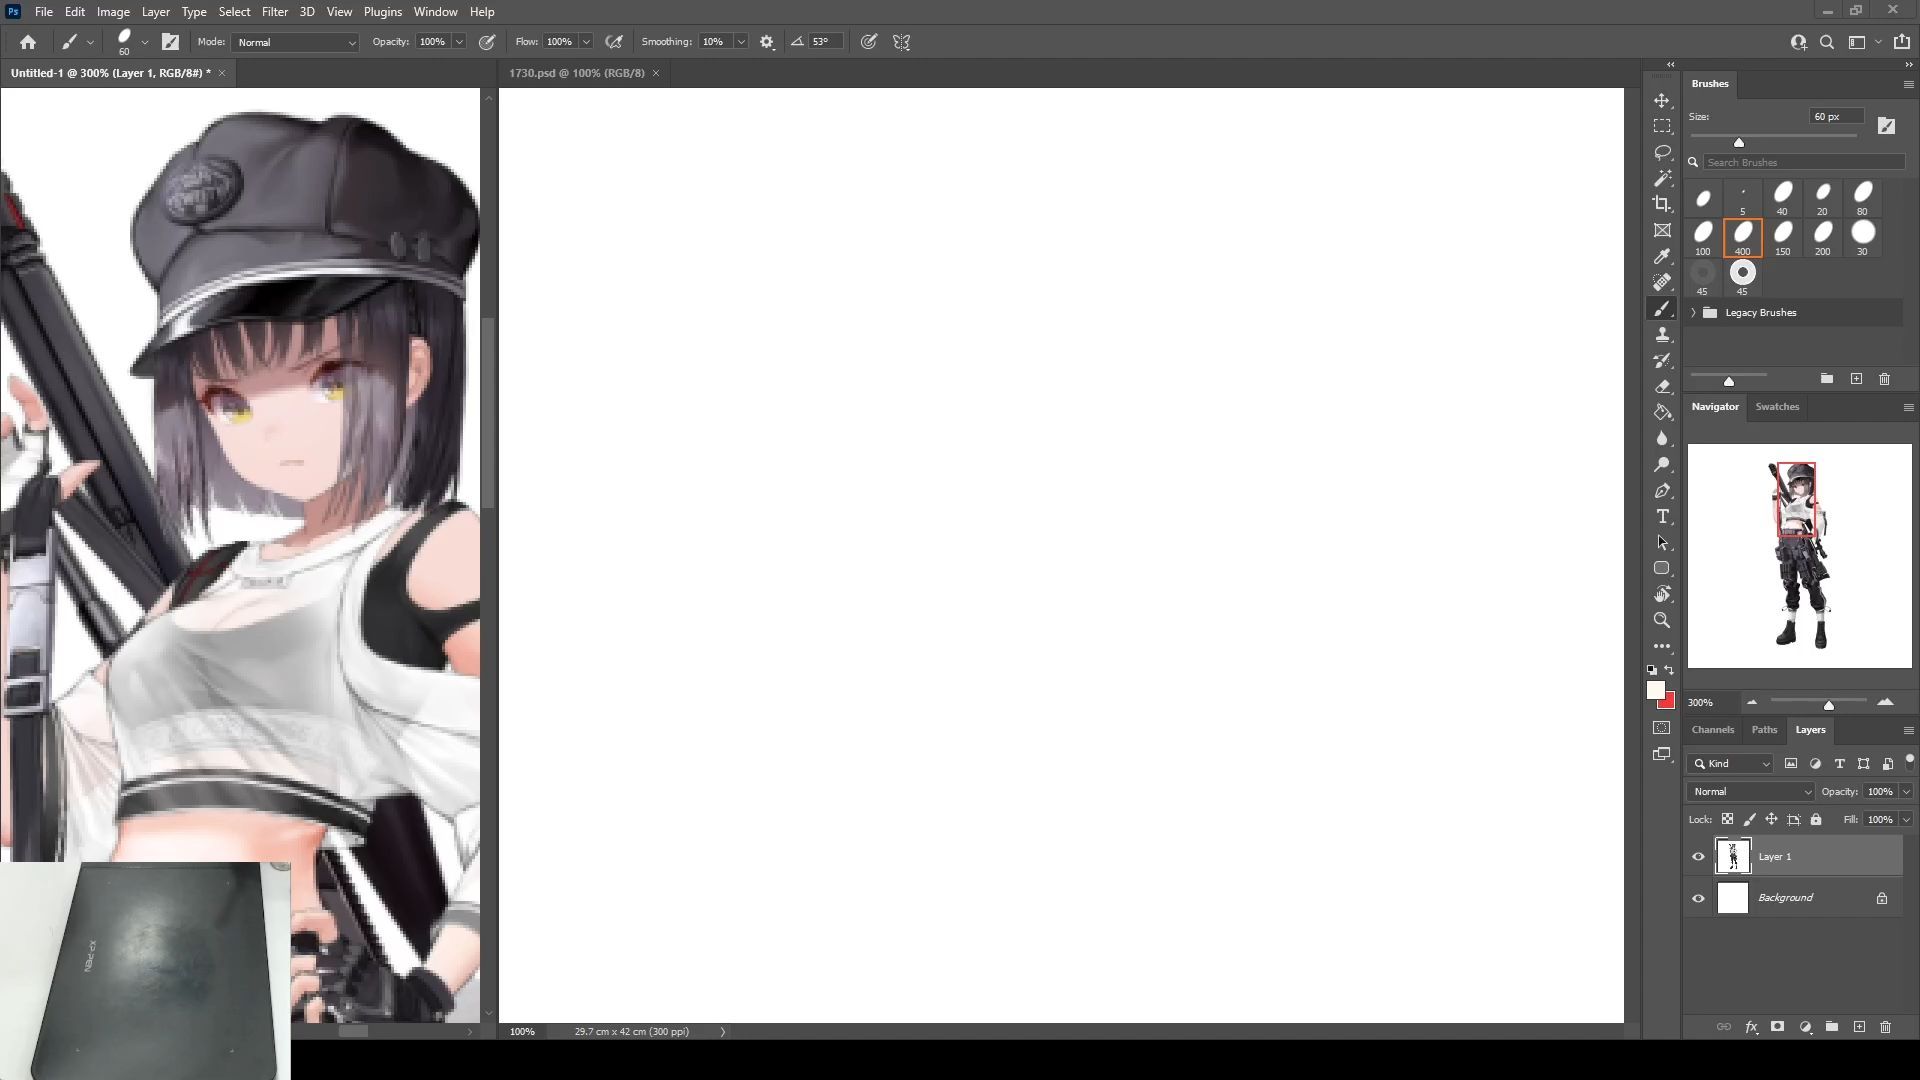
Task: Create a new layer
Action: (1859, 1027)
